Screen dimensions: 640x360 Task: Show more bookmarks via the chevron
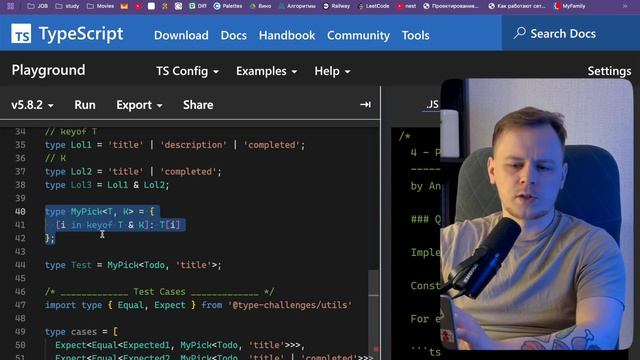[625, 6]
